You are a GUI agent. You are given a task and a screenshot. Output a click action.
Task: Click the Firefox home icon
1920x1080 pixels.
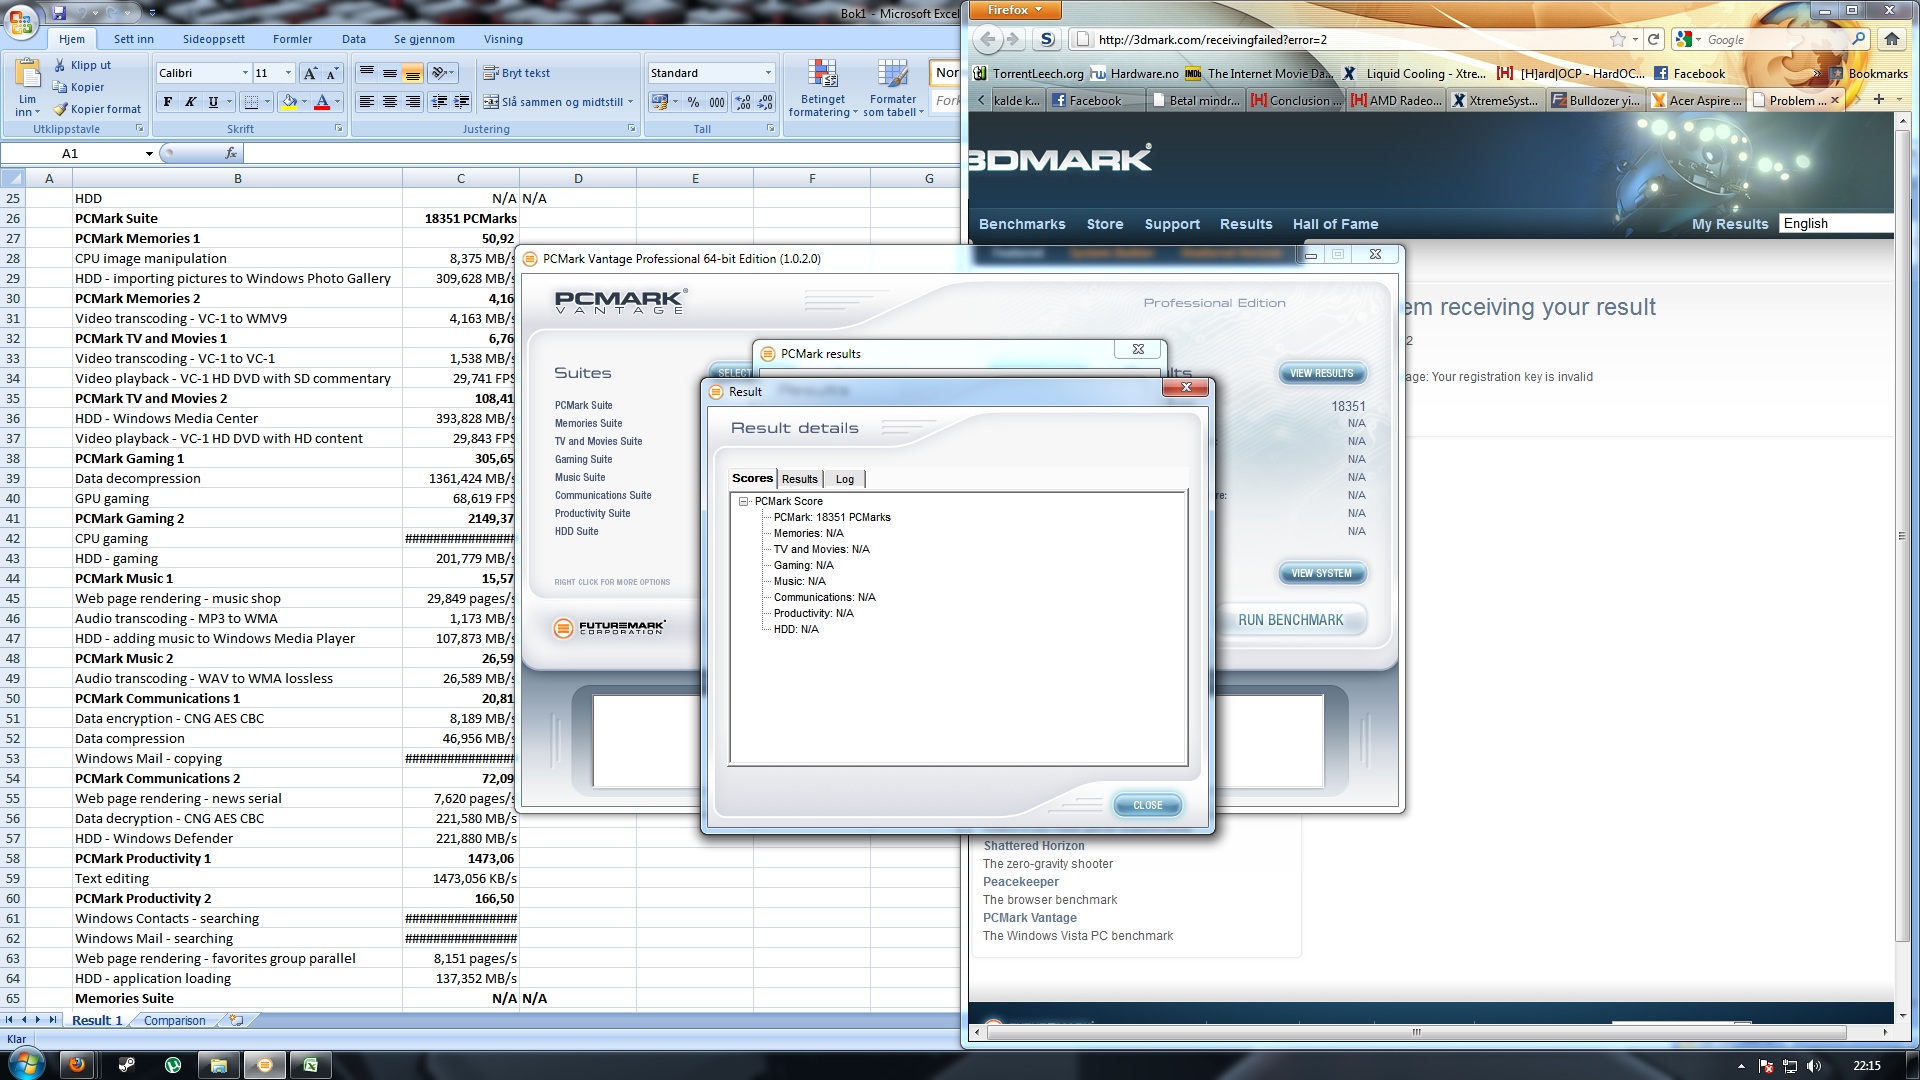[1891, 39]
